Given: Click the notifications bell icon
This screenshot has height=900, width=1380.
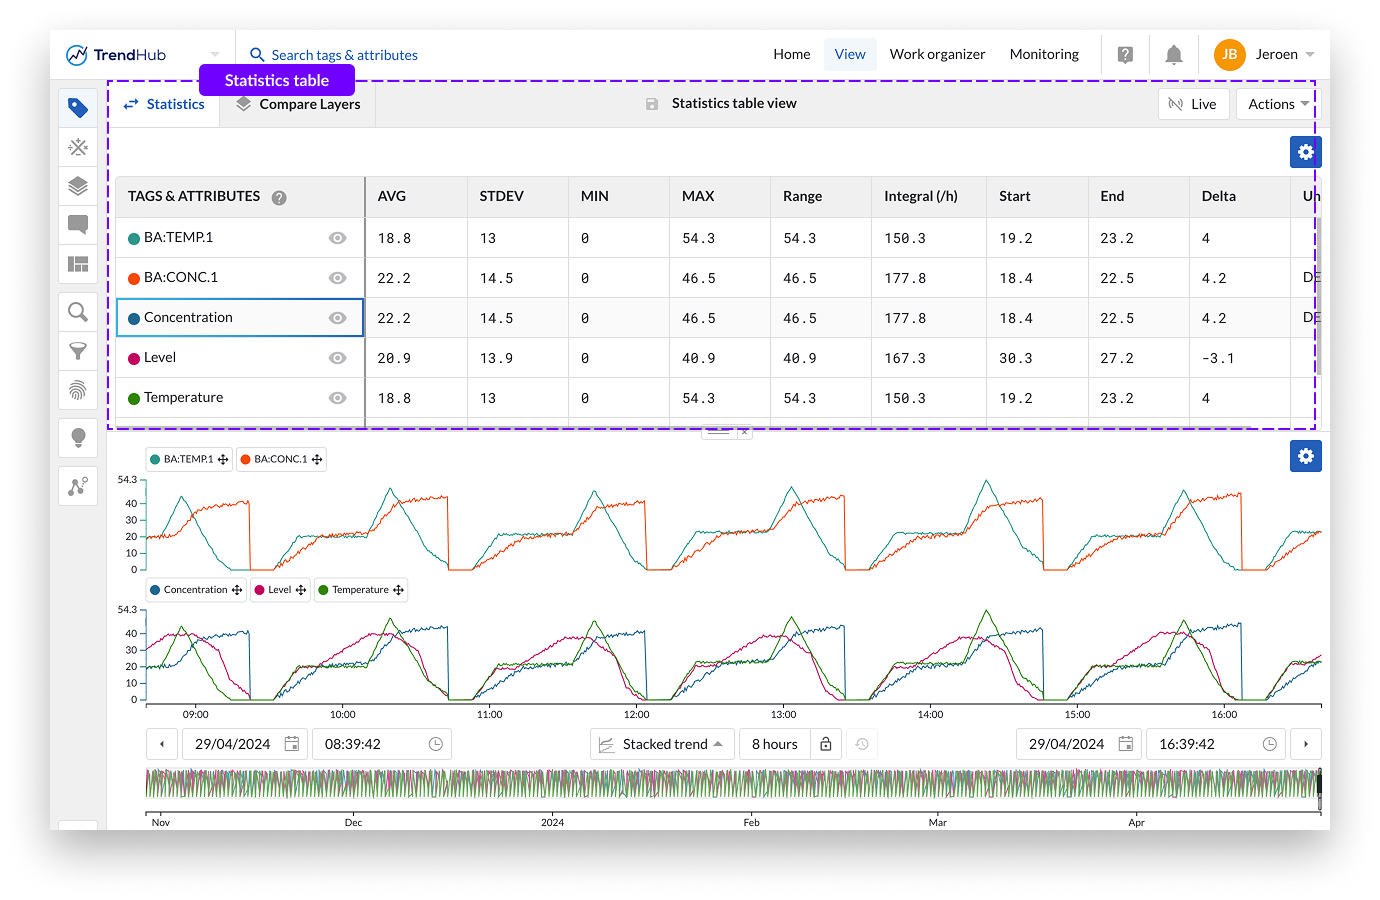Looking at the screenshot, I should pos(1174,55).
